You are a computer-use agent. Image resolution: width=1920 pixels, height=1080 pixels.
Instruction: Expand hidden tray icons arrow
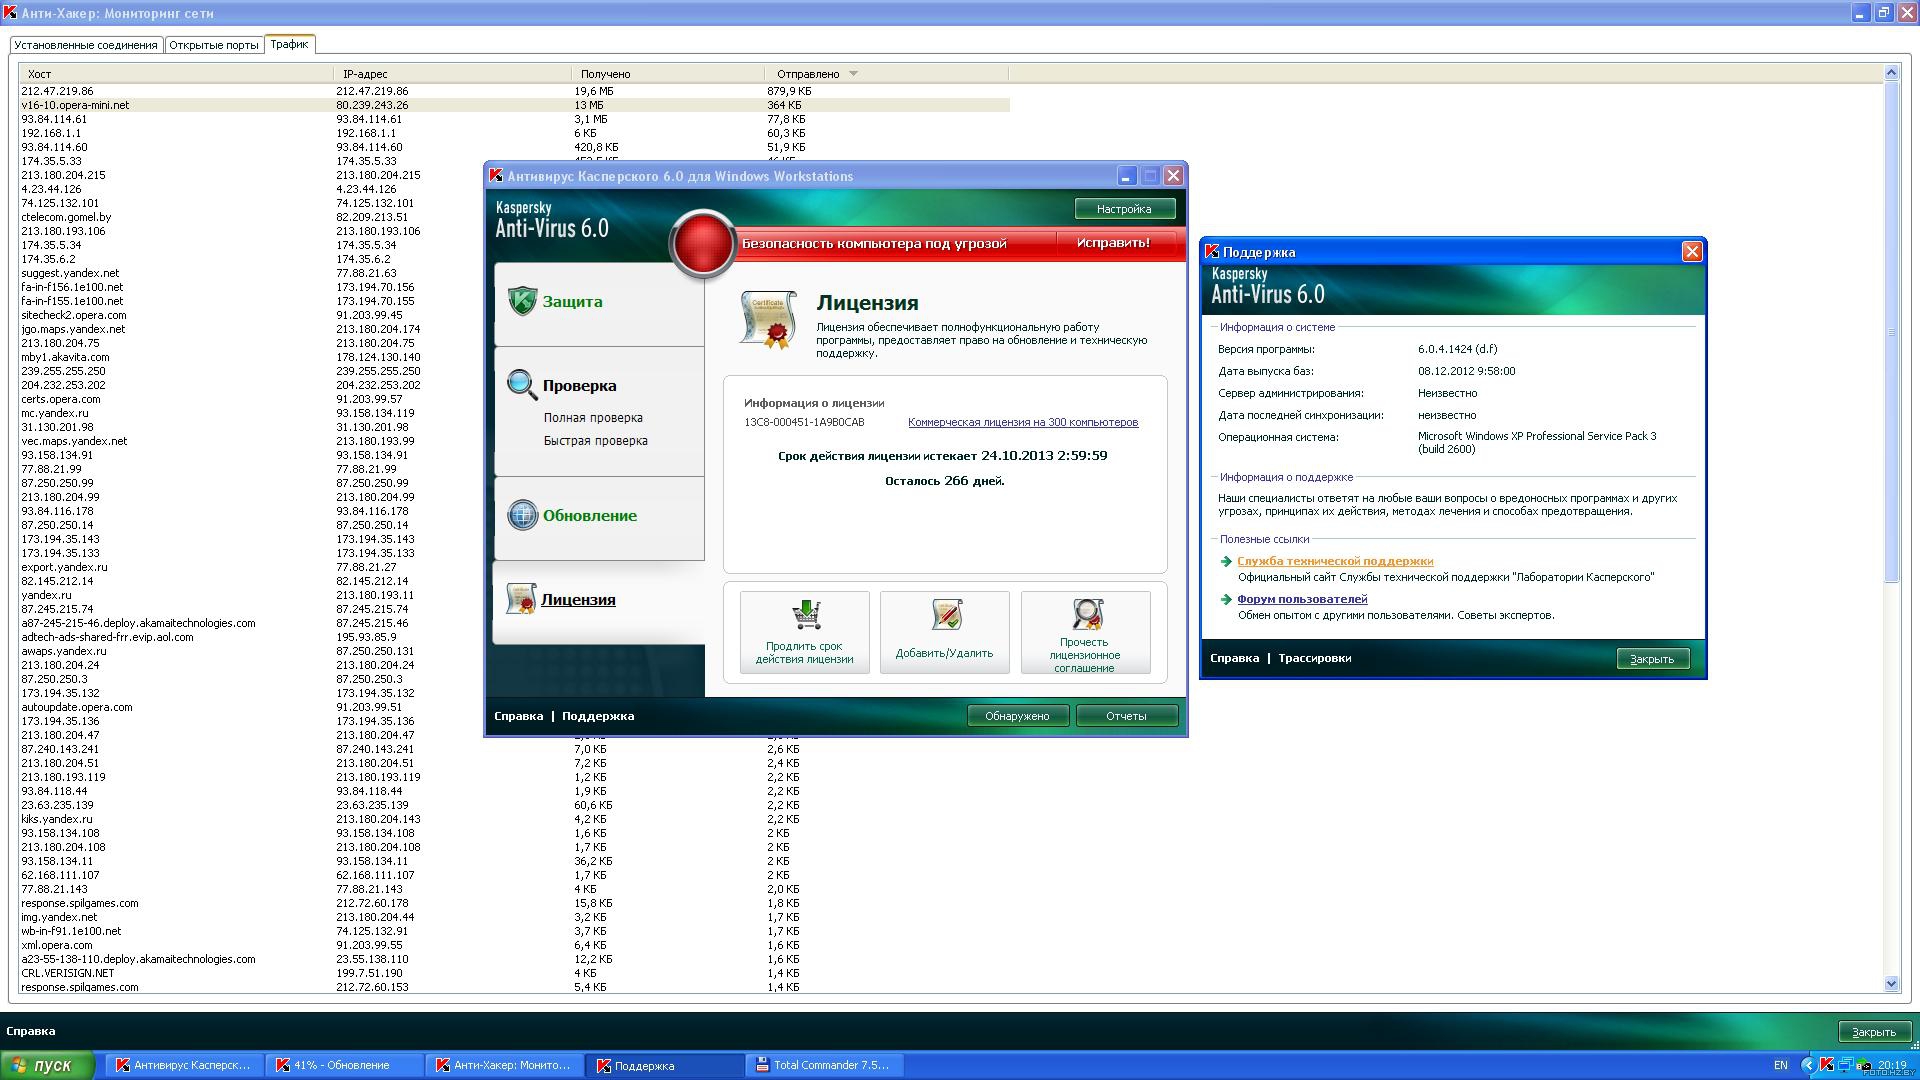tap(1808, 1065)
